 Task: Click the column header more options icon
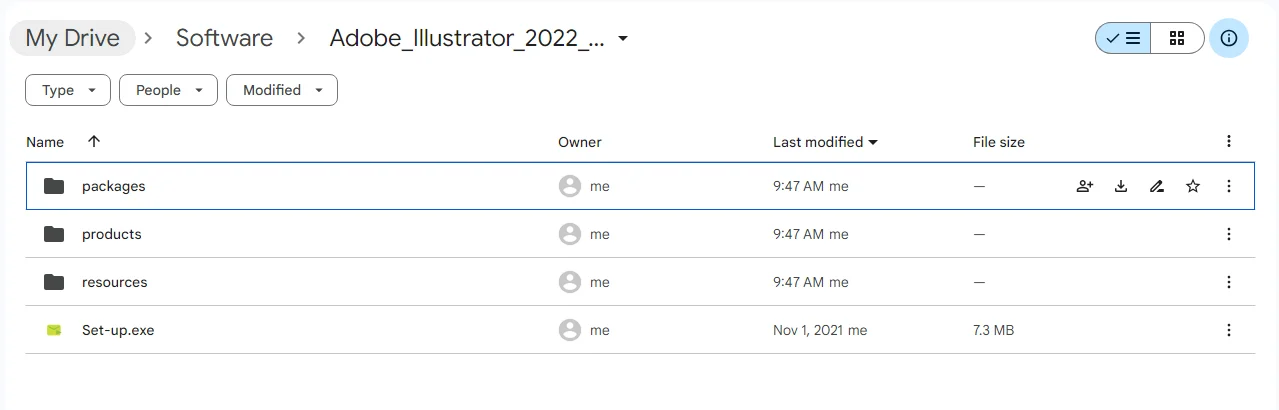pyautogui.click(x=1229, y=142)
